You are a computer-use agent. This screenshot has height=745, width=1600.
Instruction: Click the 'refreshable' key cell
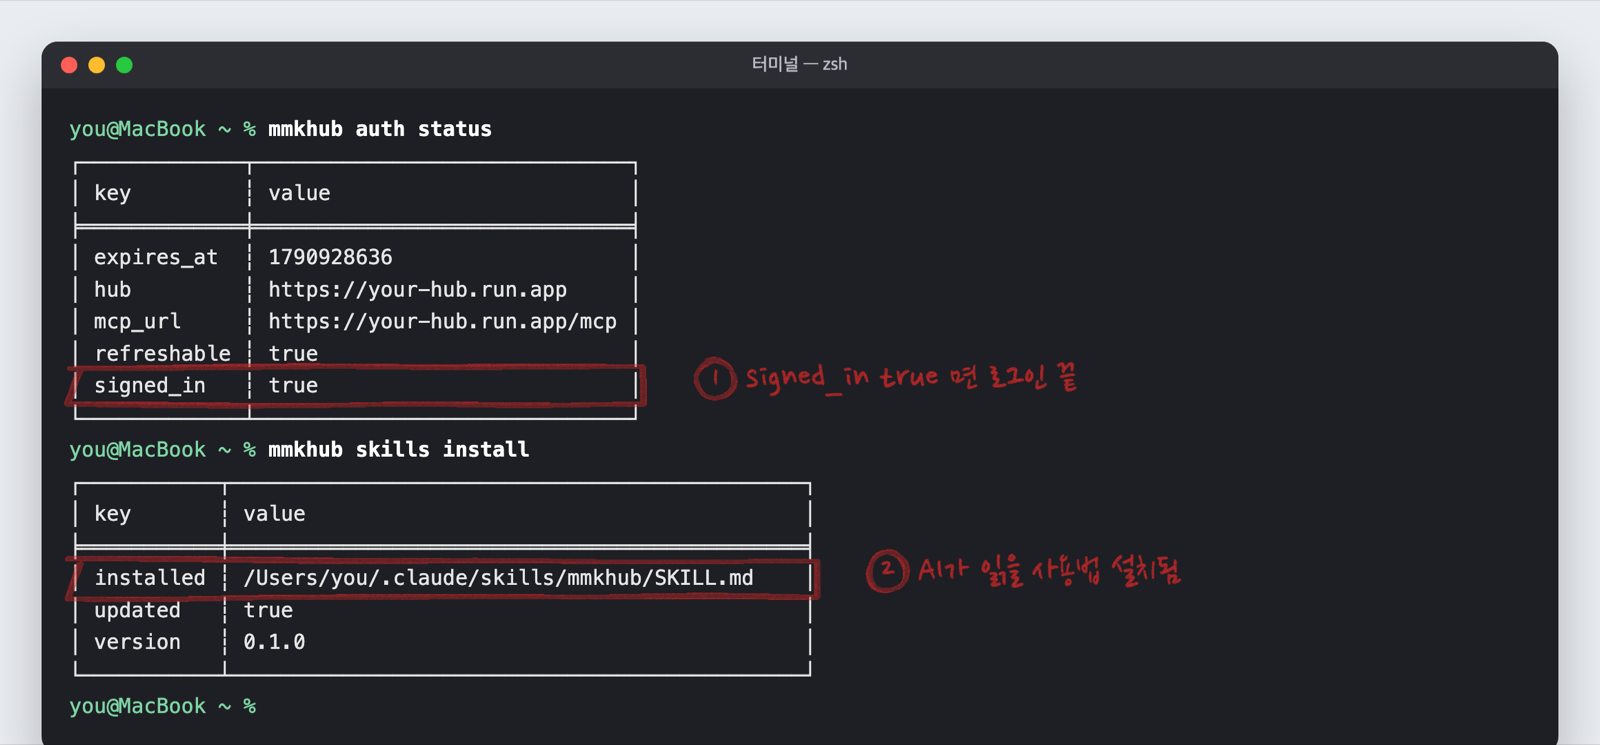point(162,353)
